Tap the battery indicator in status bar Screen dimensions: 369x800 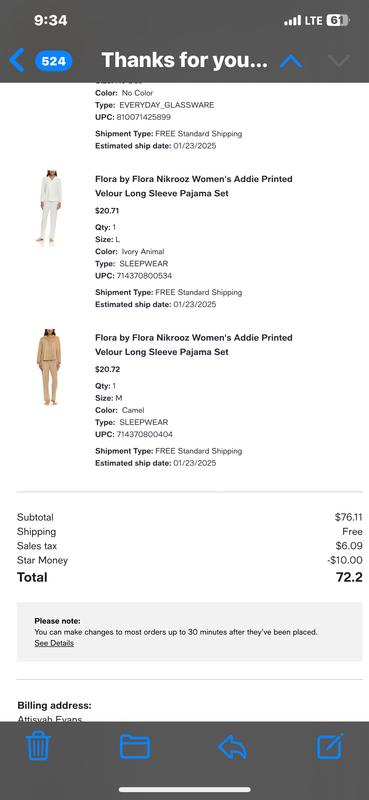[x=338, y=20]
